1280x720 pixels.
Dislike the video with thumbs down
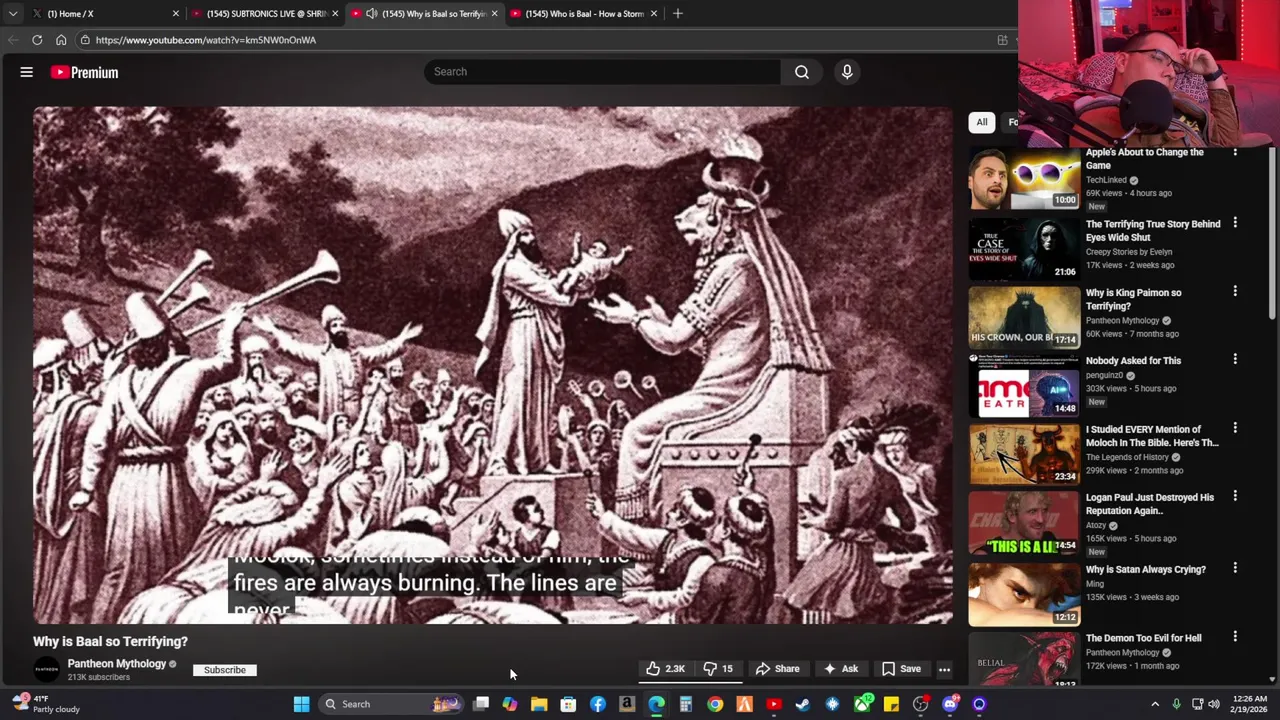tap(718, 669)
